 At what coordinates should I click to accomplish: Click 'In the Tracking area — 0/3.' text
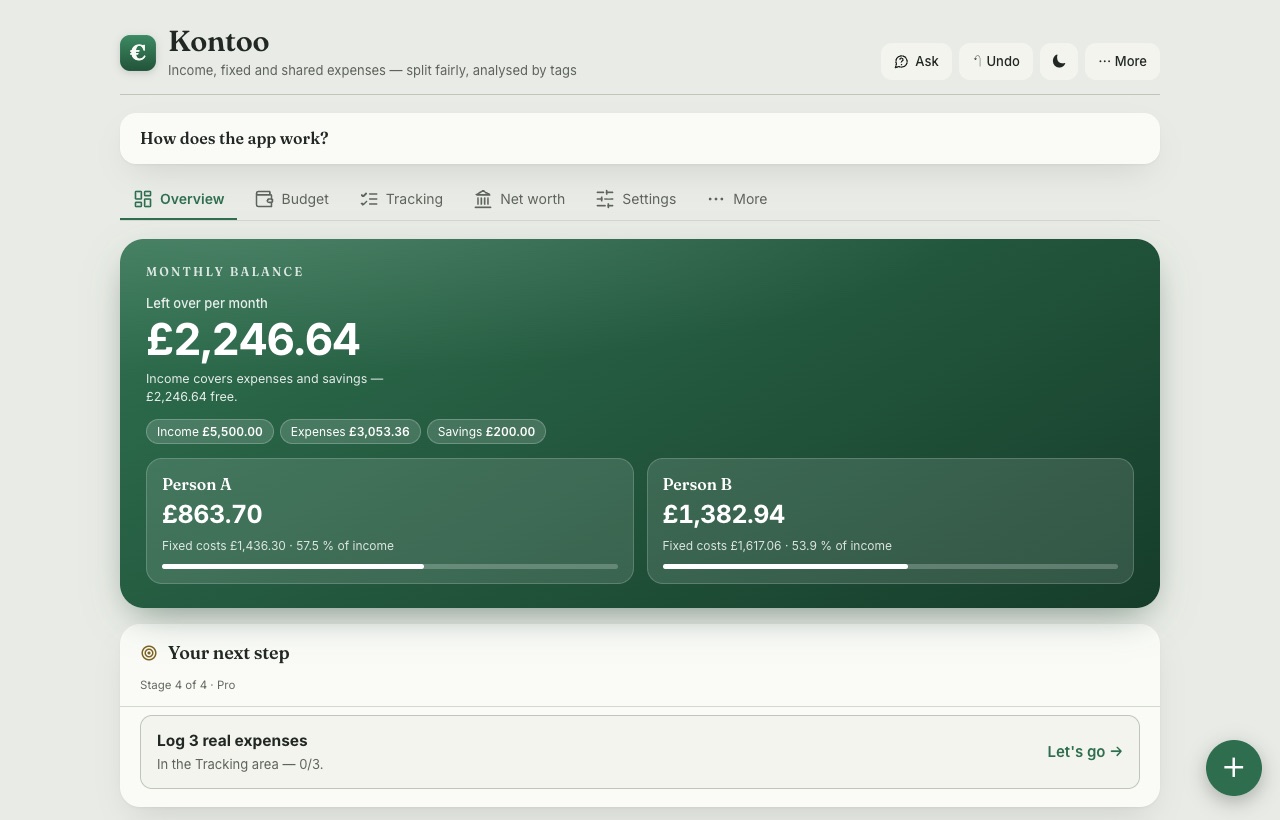(x=240, y=764)
